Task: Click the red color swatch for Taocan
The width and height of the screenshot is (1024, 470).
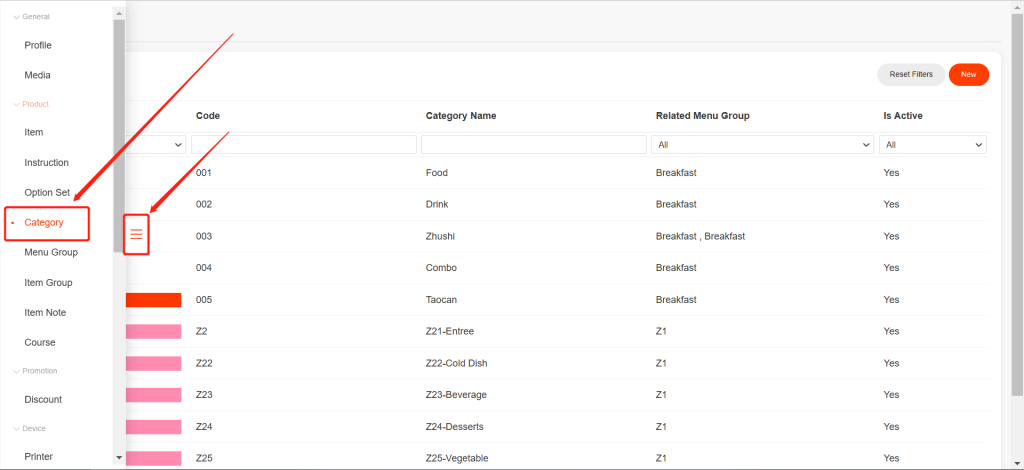Action: [x=153, y=300]
